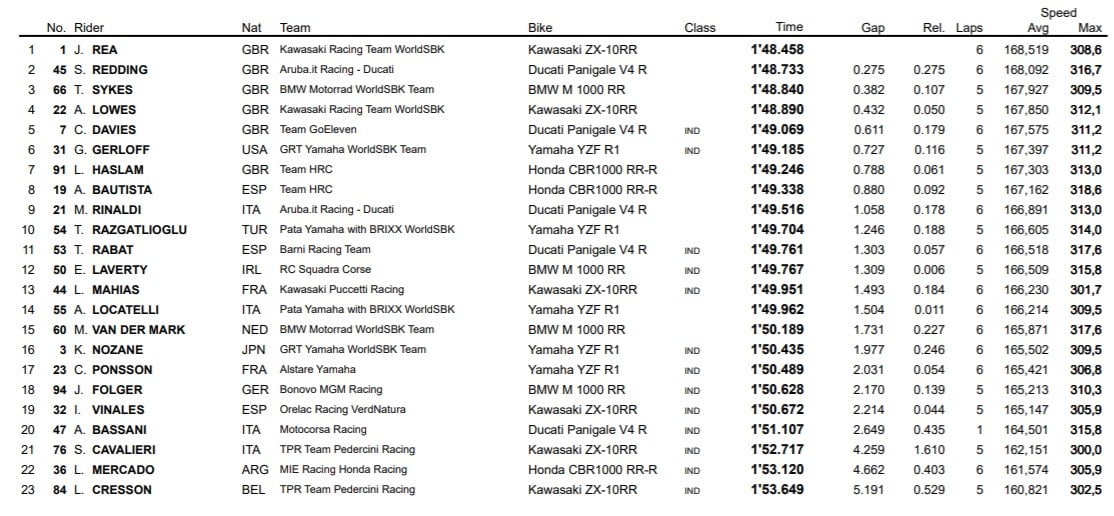Click the Nat column header
Viewport: 1114px width, 516px height.
pyautogui.click(x=252, y=28)
